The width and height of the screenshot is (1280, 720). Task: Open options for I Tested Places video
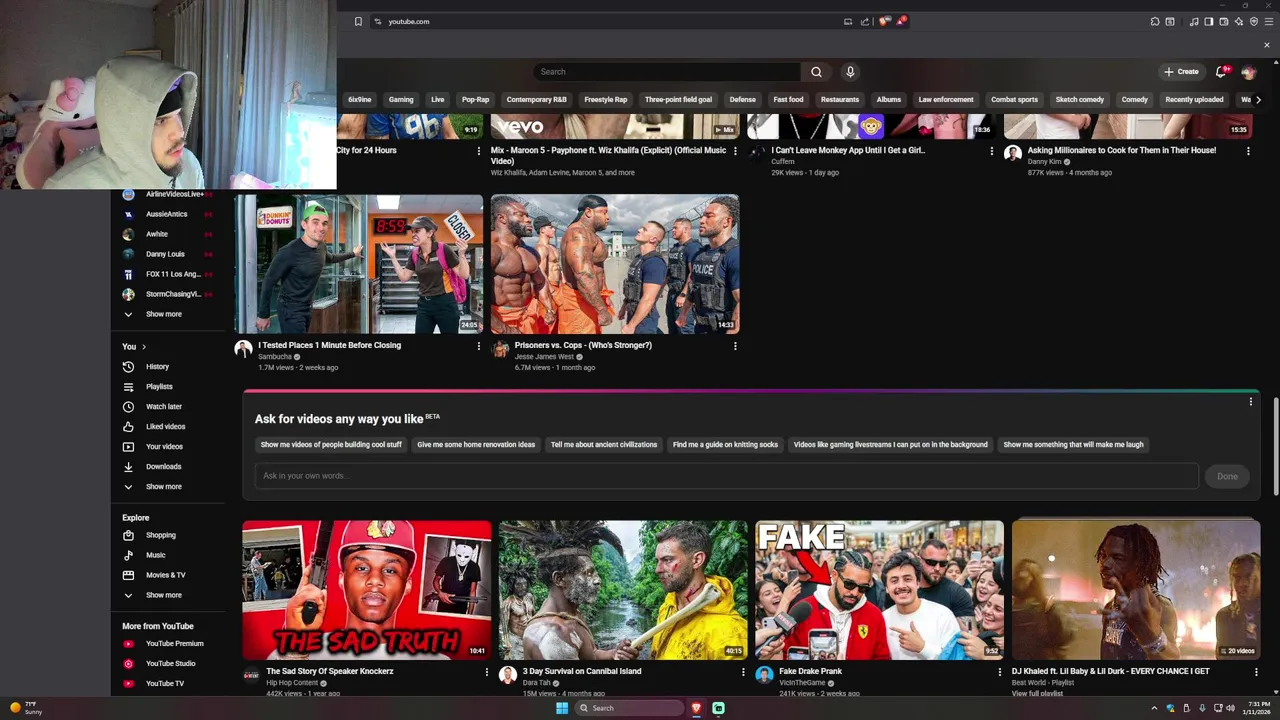pos(478,346)
